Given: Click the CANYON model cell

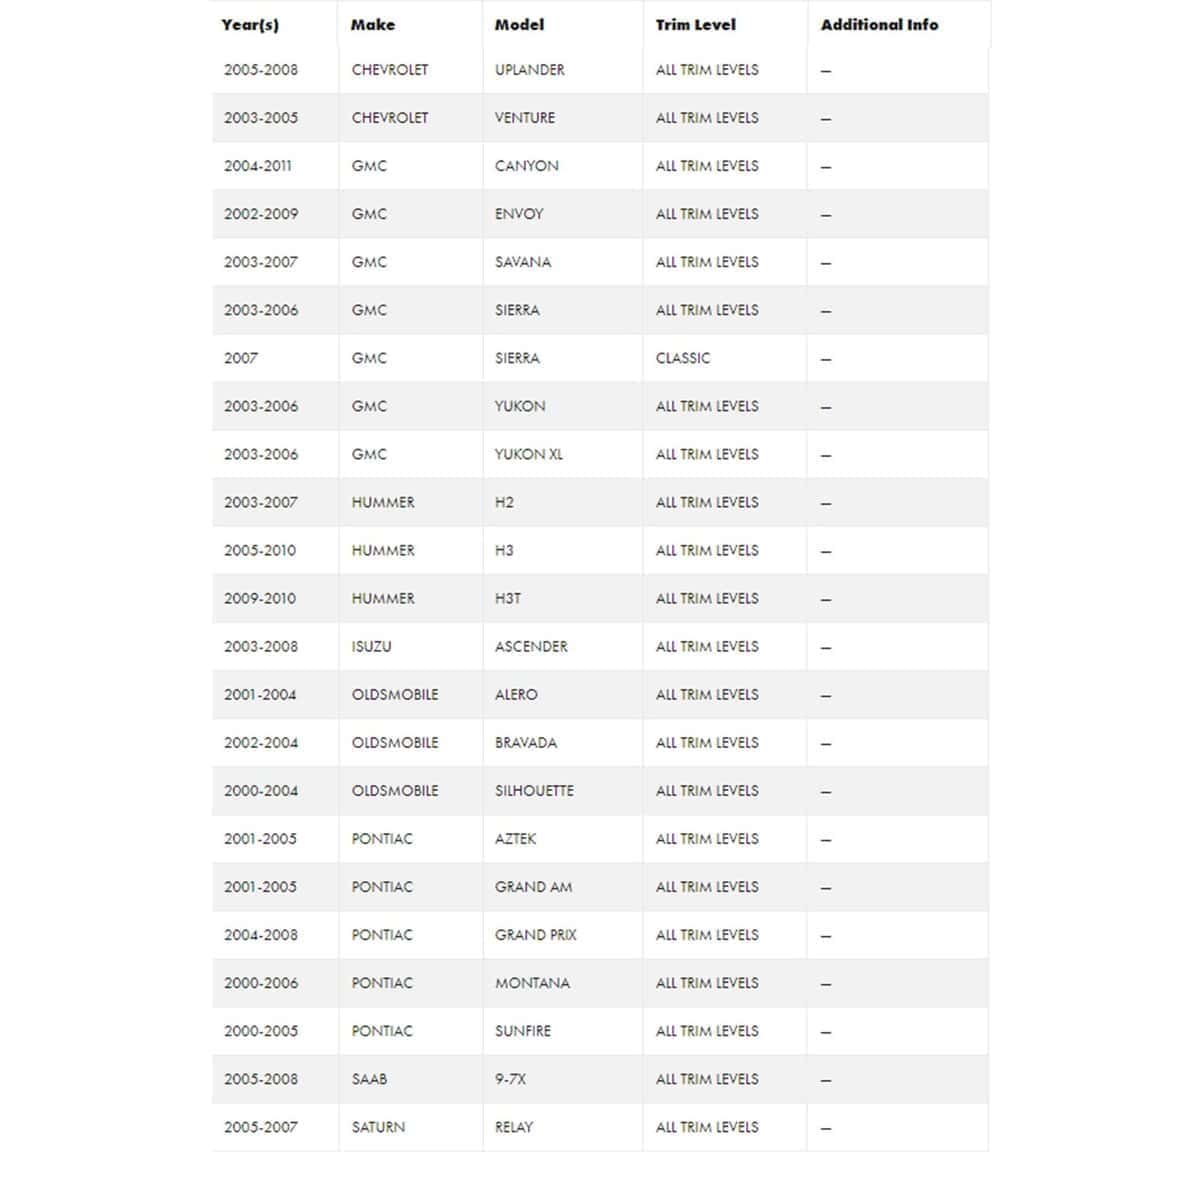Looking at the screenshot, I should click(x=526, y=166).
